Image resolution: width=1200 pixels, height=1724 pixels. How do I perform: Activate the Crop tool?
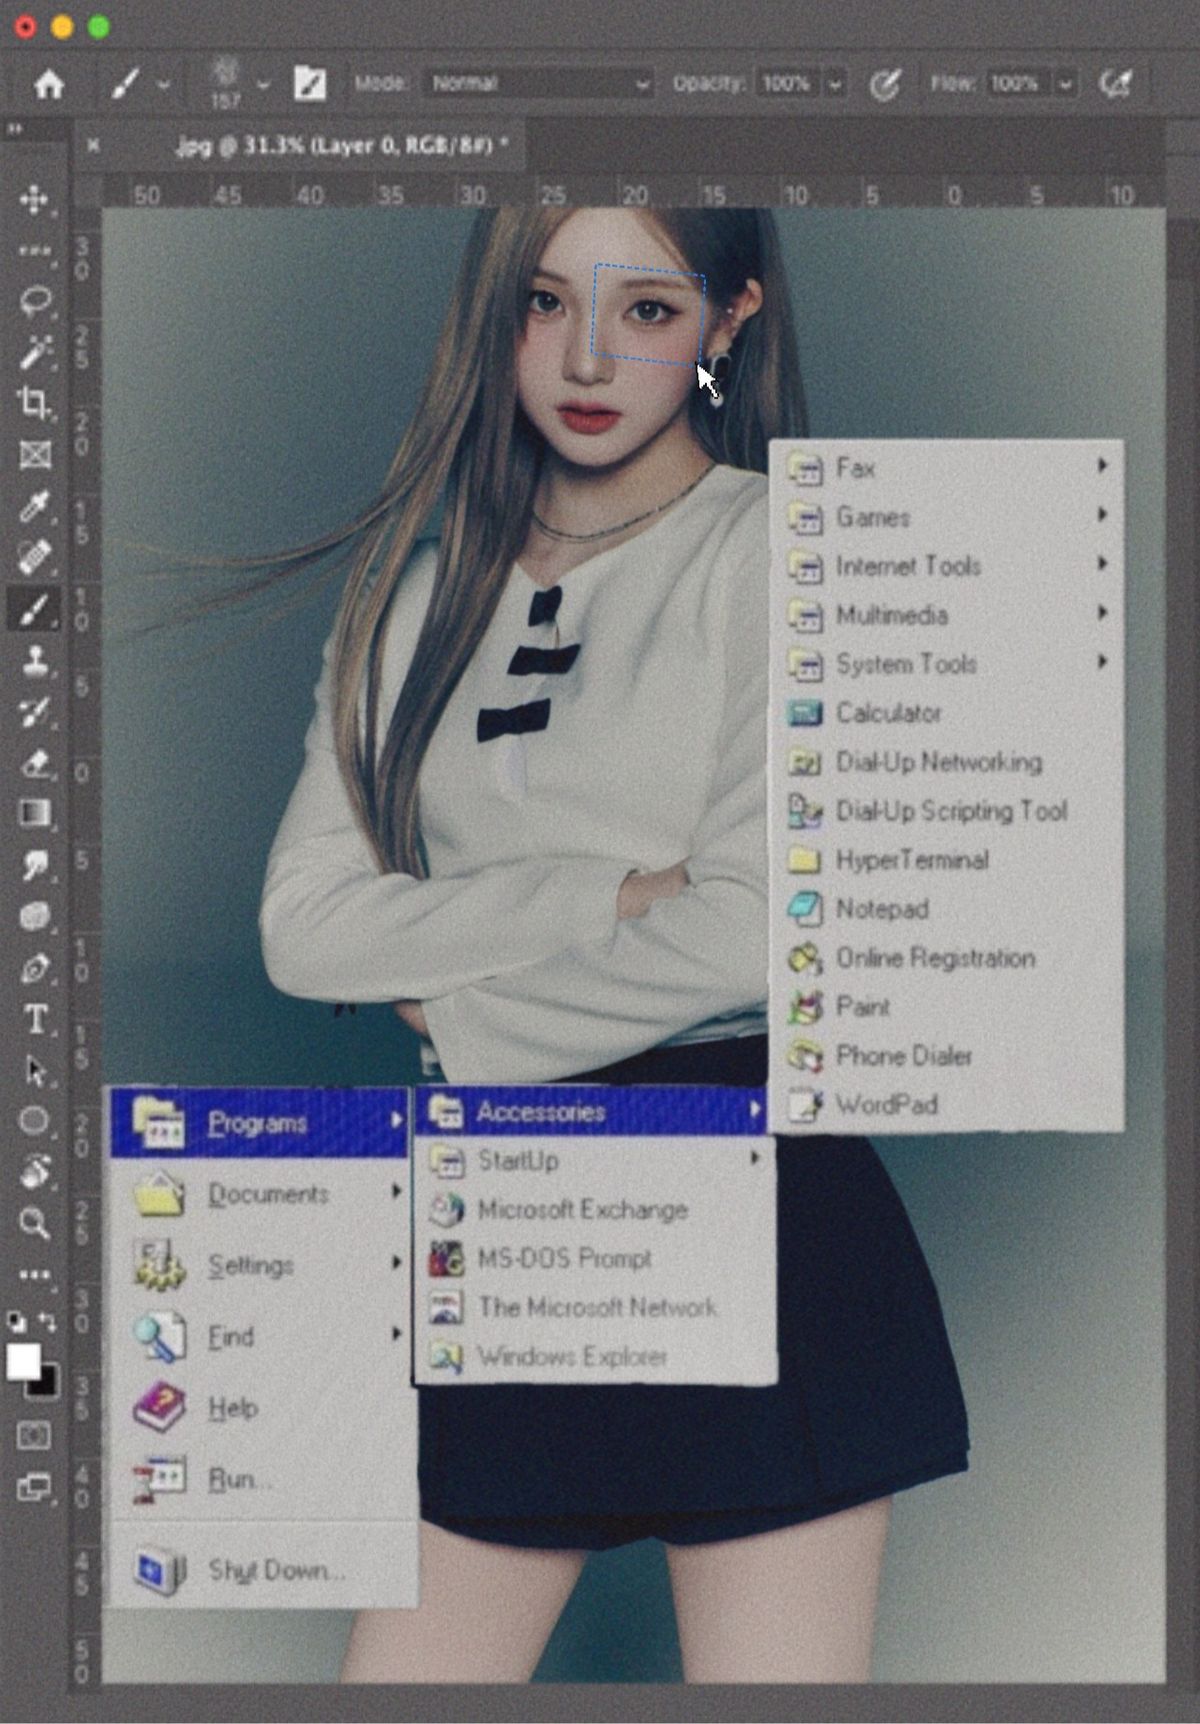(x=35, y=404)
